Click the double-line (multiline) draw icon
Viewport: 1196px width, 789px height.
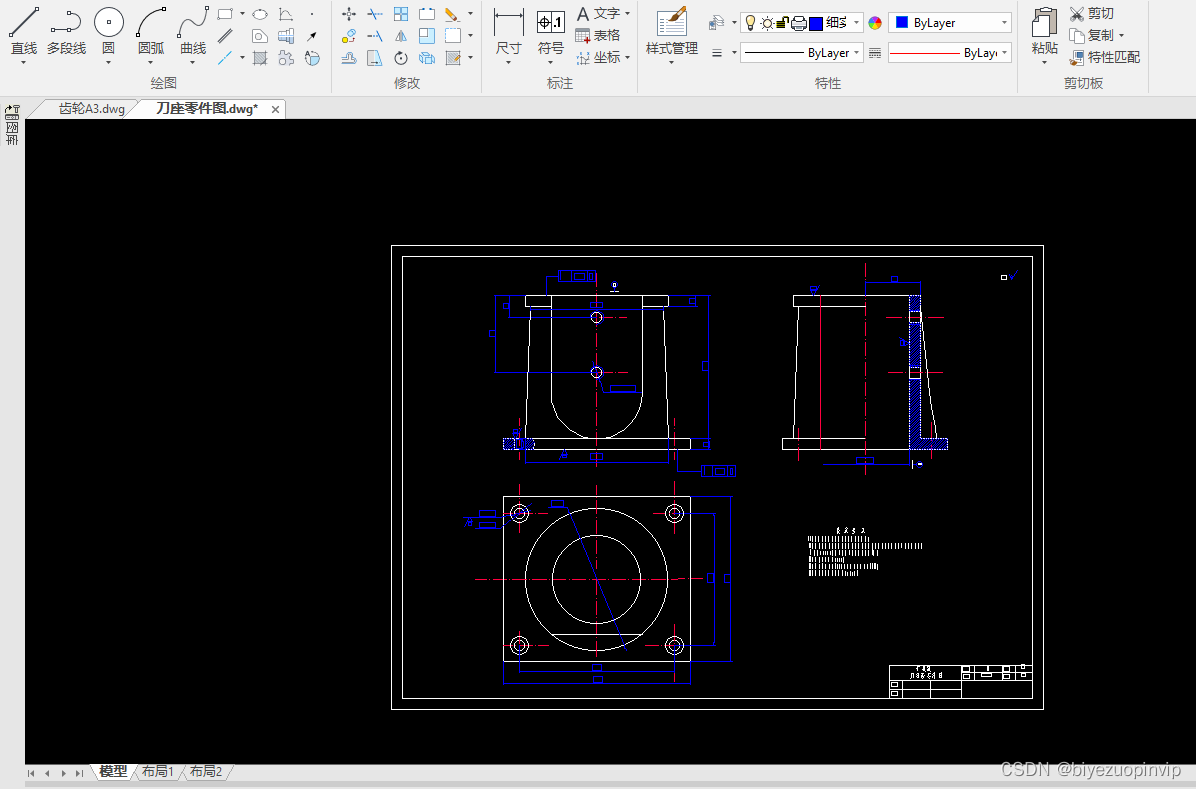(225, 36)
